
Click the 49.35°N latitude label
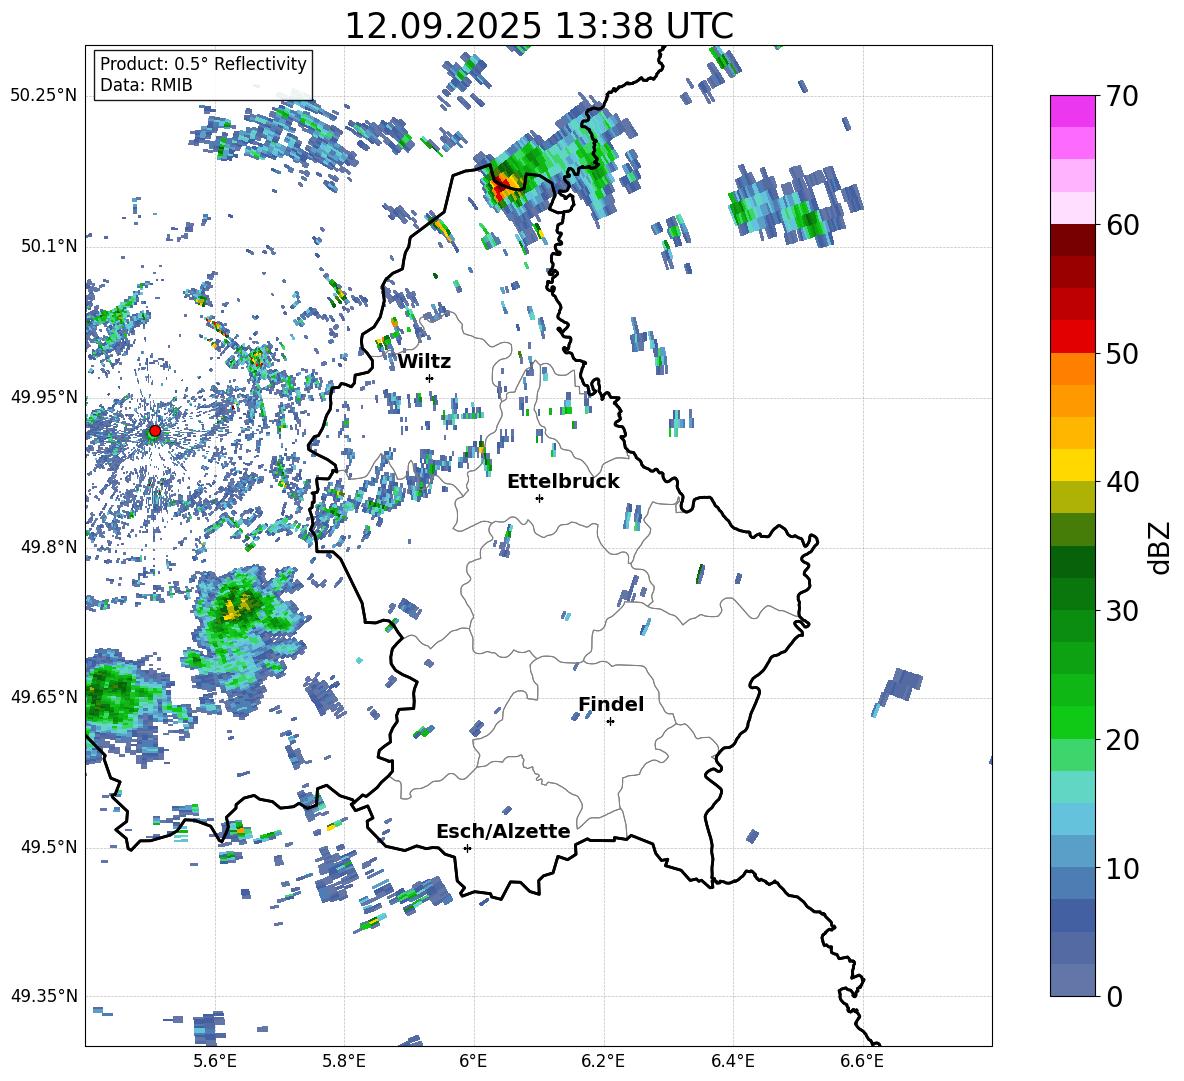pyautogui.click(x=43, y=996)
